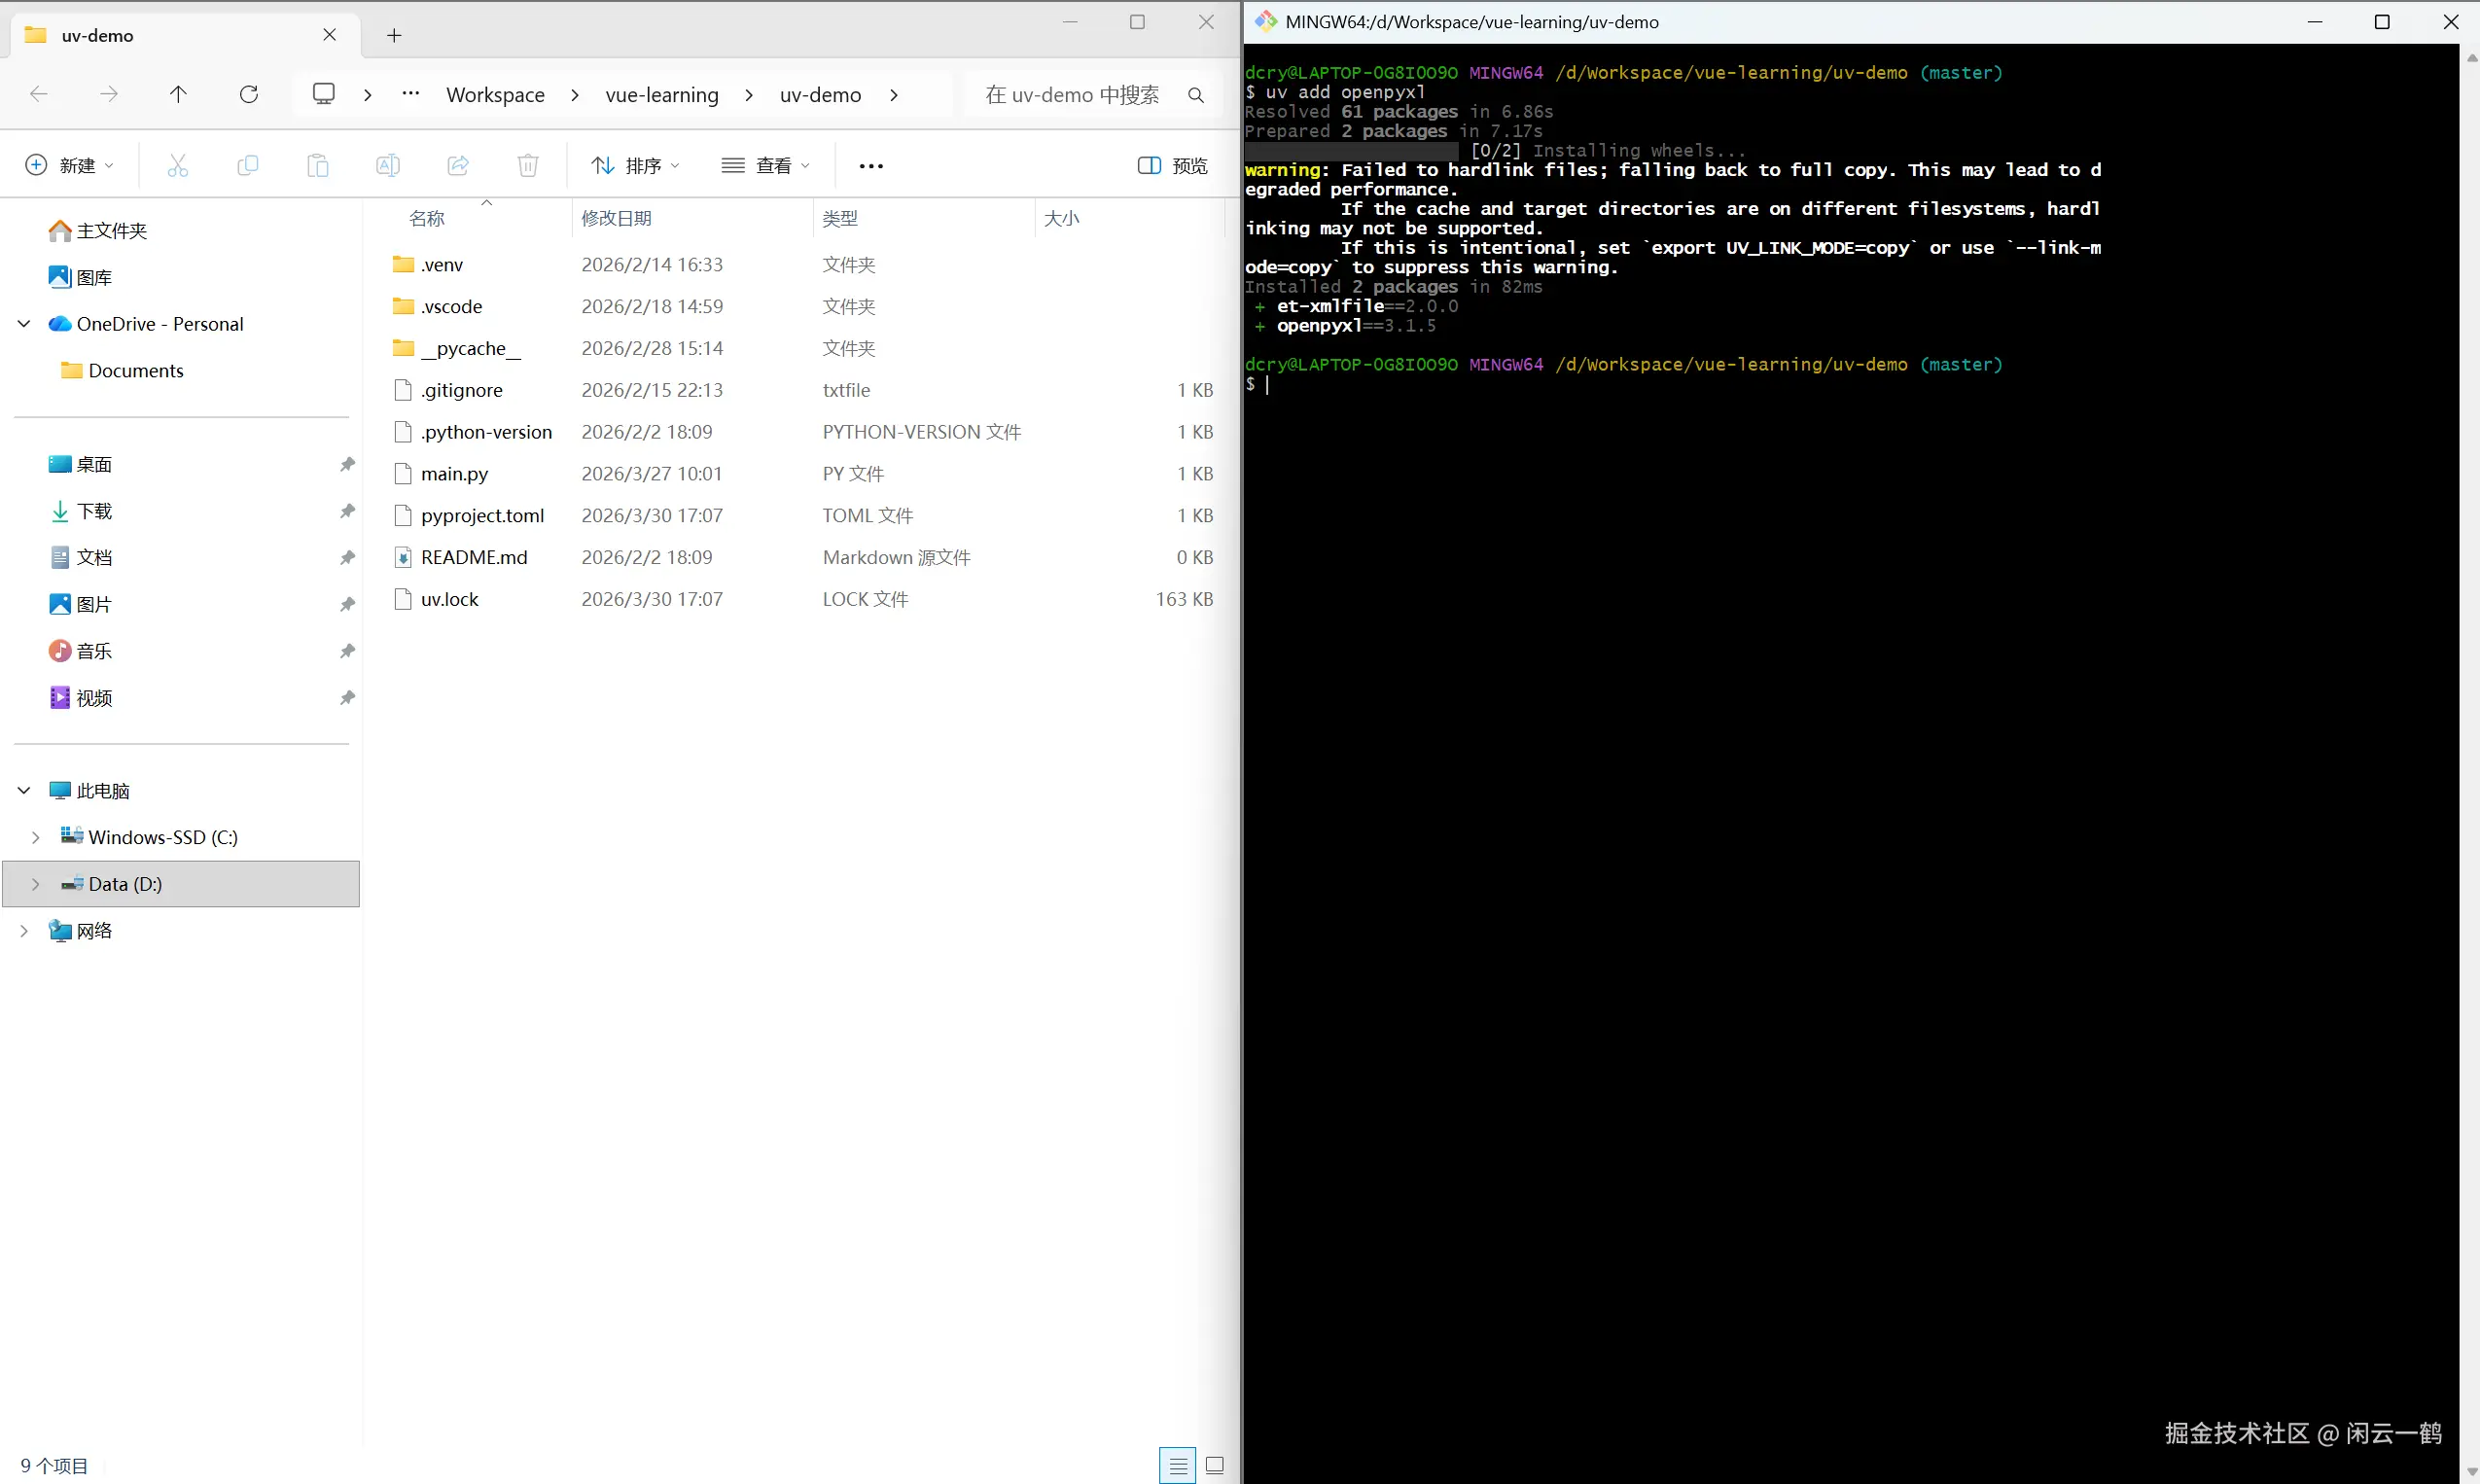Switch to large thumbnails view icon
2480x1484 pixels.
1215,1466
